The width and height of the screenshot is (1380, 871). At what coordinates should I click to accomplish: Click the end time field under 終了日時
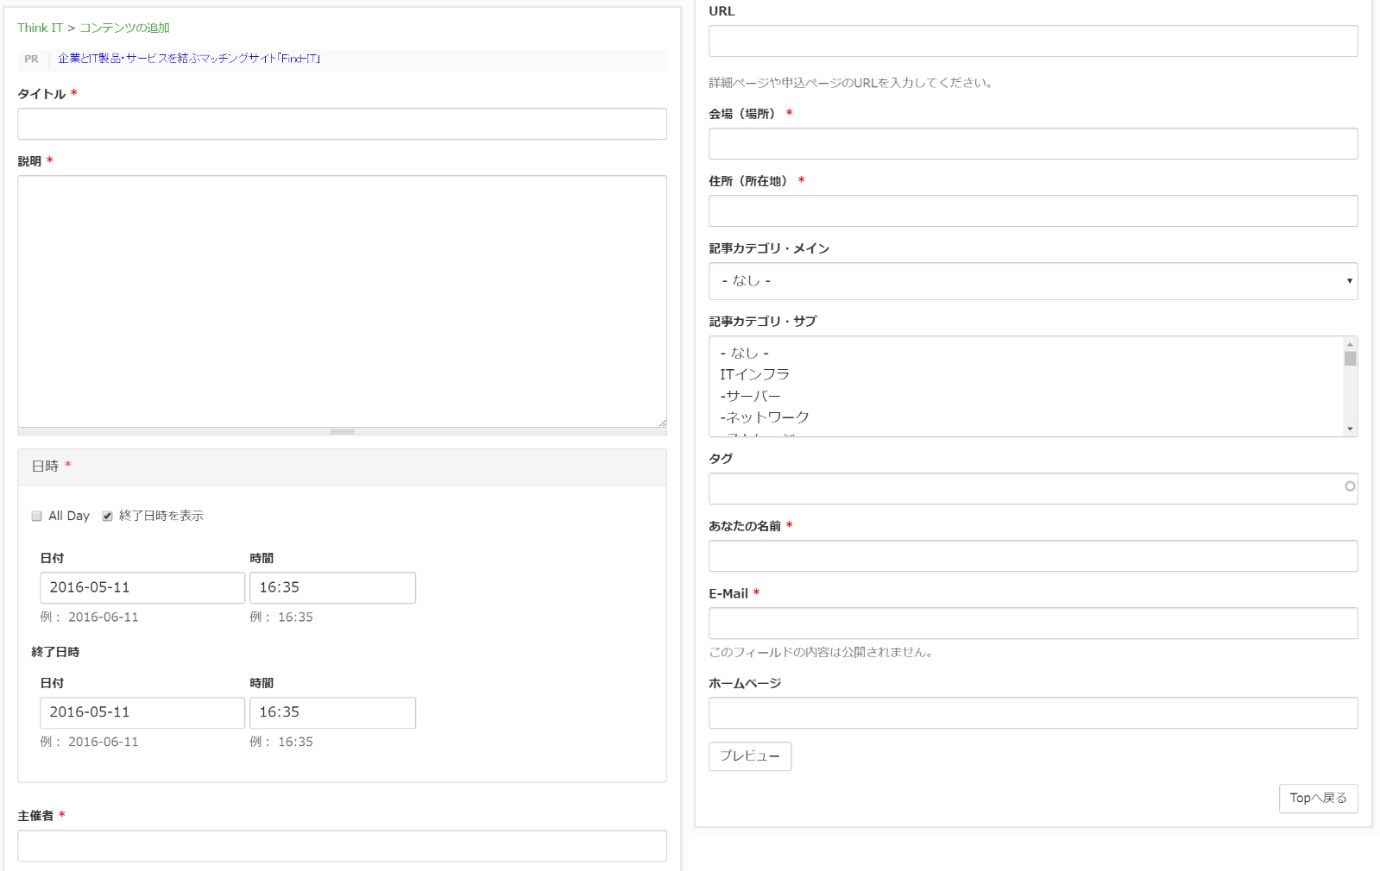(x=332, y=713)
